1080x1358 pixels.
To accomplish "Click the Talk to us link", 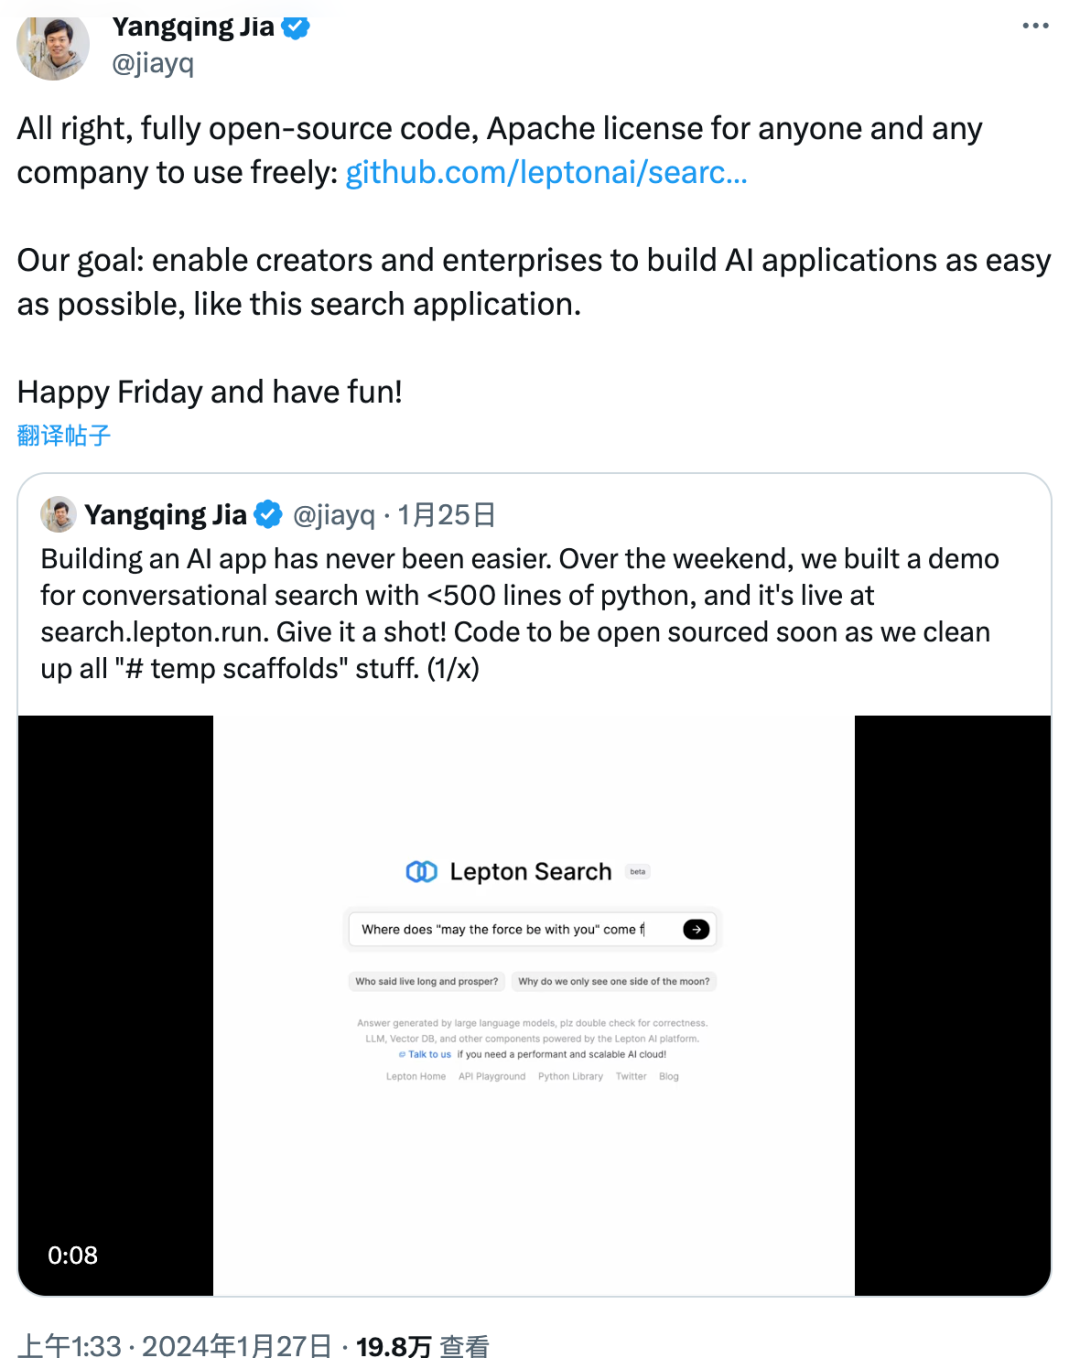I will (x=432, y=1054).
